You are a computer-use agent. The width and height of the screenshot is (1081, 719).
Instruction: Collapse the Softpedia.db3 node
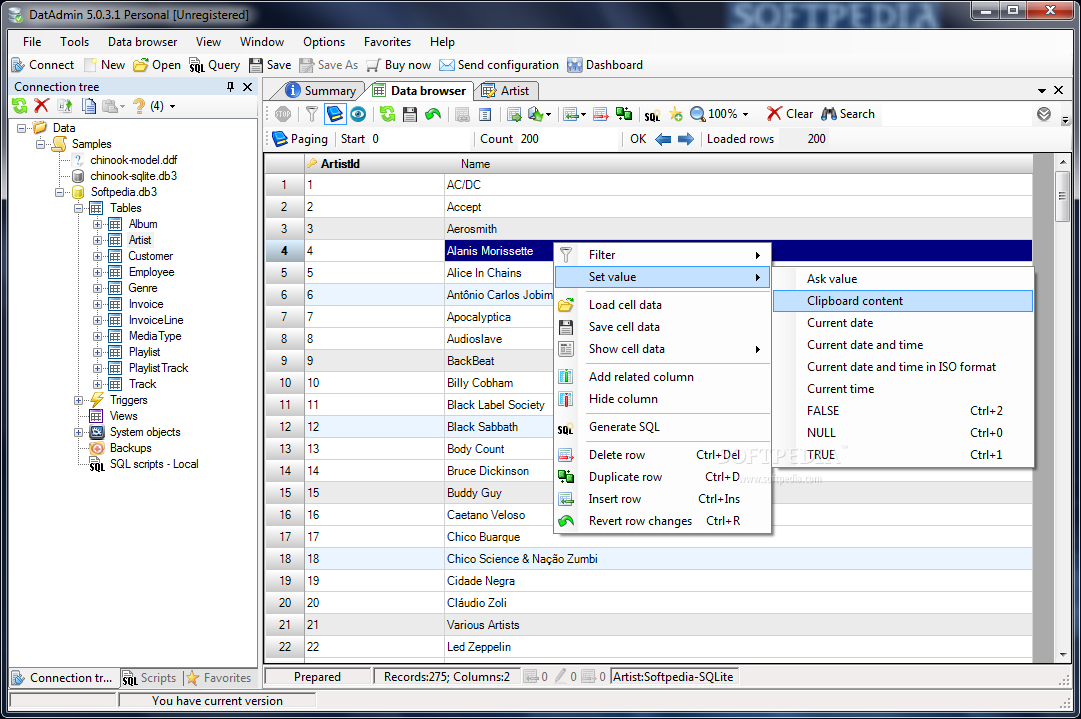pos(60,192)
